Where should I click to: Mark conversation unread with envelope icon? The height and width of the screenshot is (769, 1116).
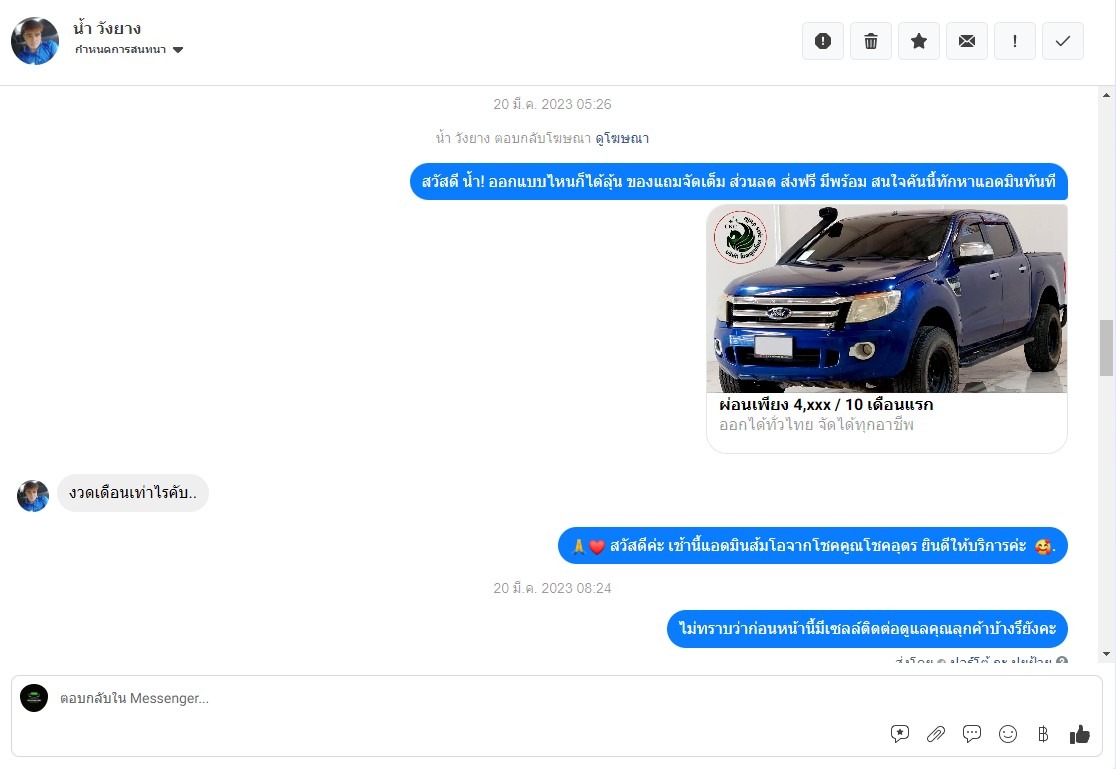pyautogui.click(x=967, y=41)
